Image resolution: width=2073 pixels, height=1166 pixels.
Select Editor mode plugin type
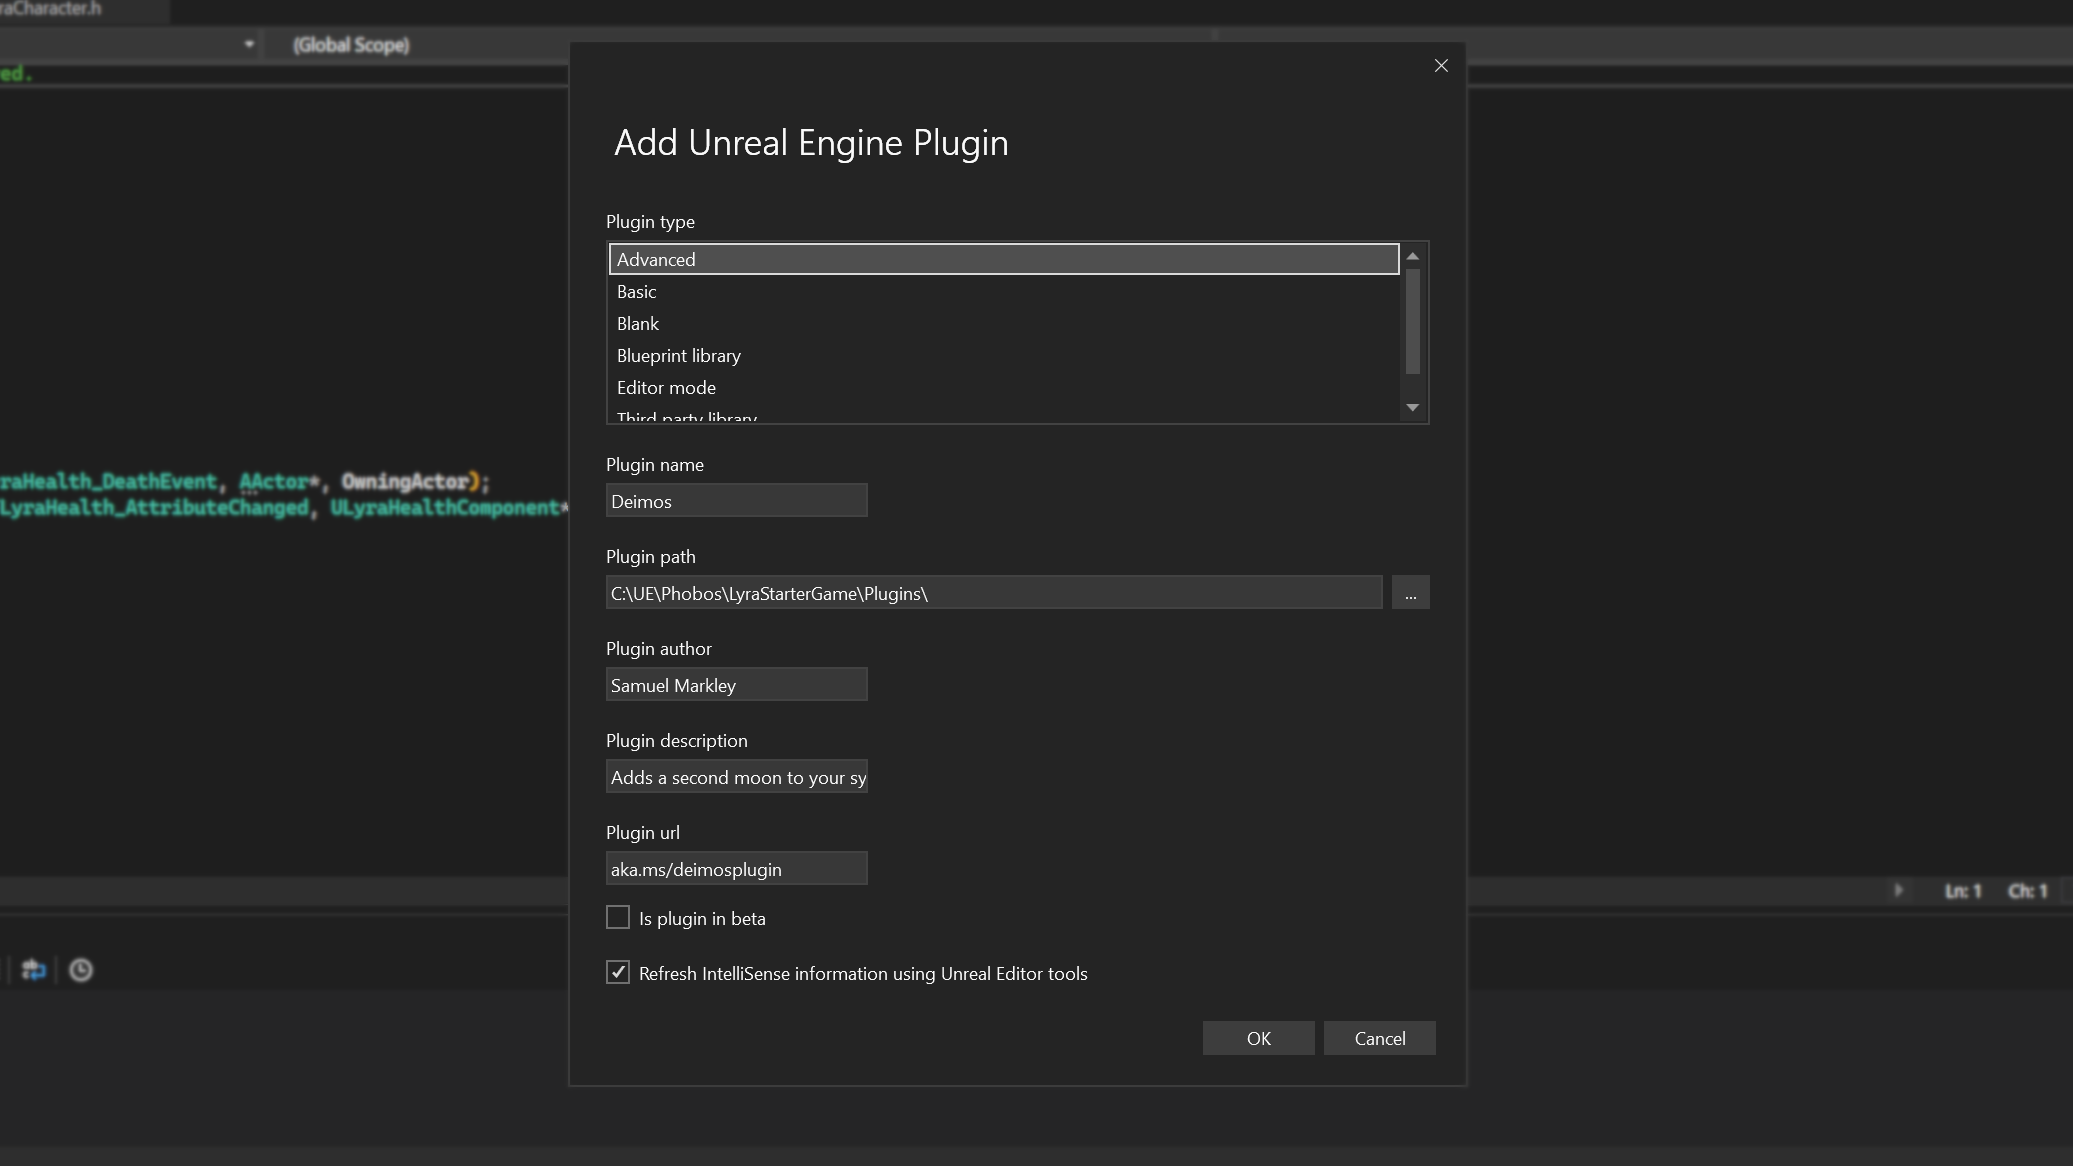pos(665,386)
